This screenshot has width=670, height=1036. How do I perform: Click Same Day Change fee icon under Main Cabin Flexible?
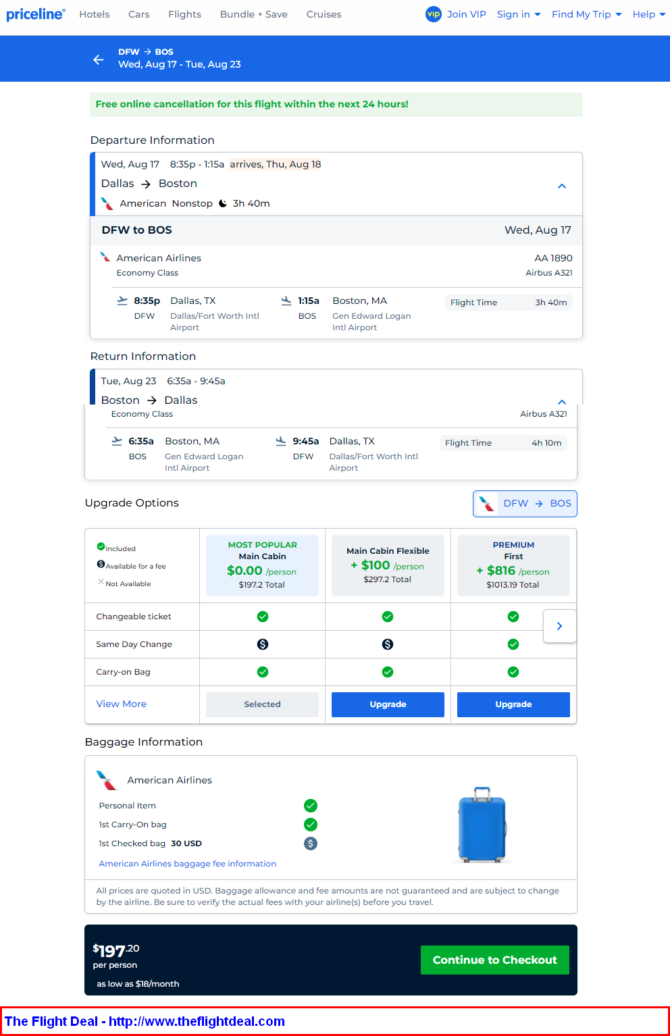pos(388,644)
